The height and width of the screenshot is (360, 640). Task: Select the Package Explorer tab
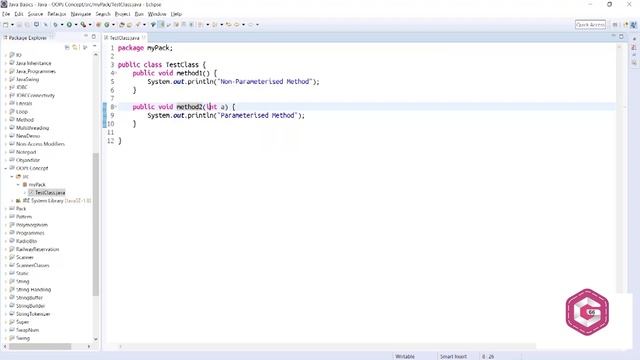(28, 38)
